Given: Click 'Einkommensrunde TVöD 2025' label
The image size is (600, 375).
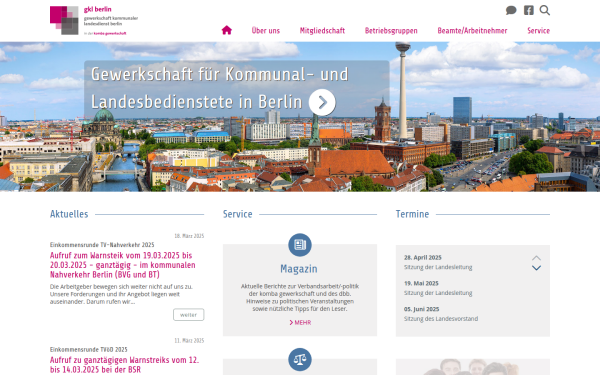Looking at the screenshot, I should coord(88,349).
